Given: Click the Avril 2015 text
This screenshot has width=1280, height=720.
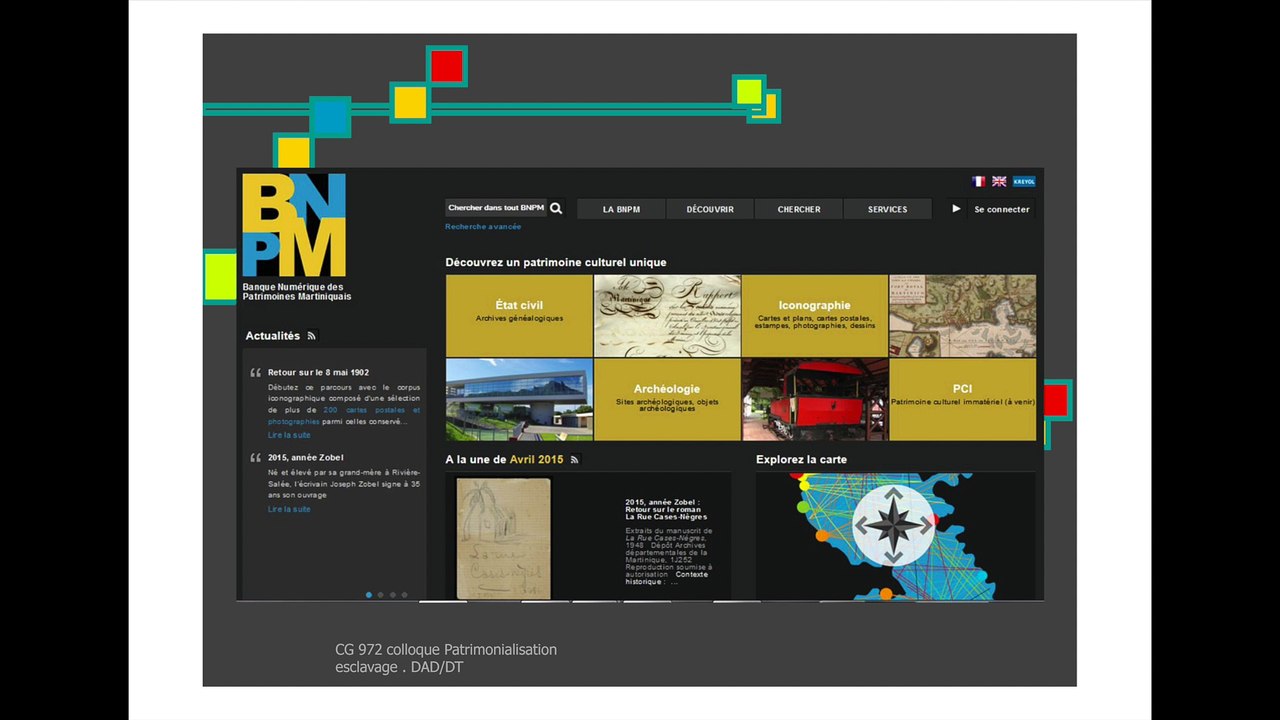Looking at the screenshot, I should 537,460.
